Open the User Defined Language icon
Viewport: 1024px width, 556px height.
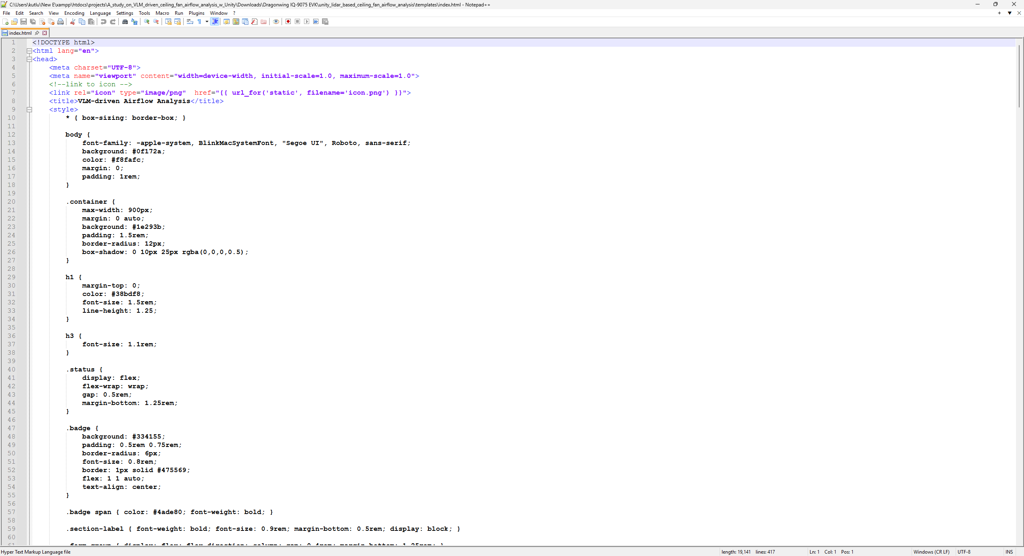pyautogui.click(x=227, y=22)
